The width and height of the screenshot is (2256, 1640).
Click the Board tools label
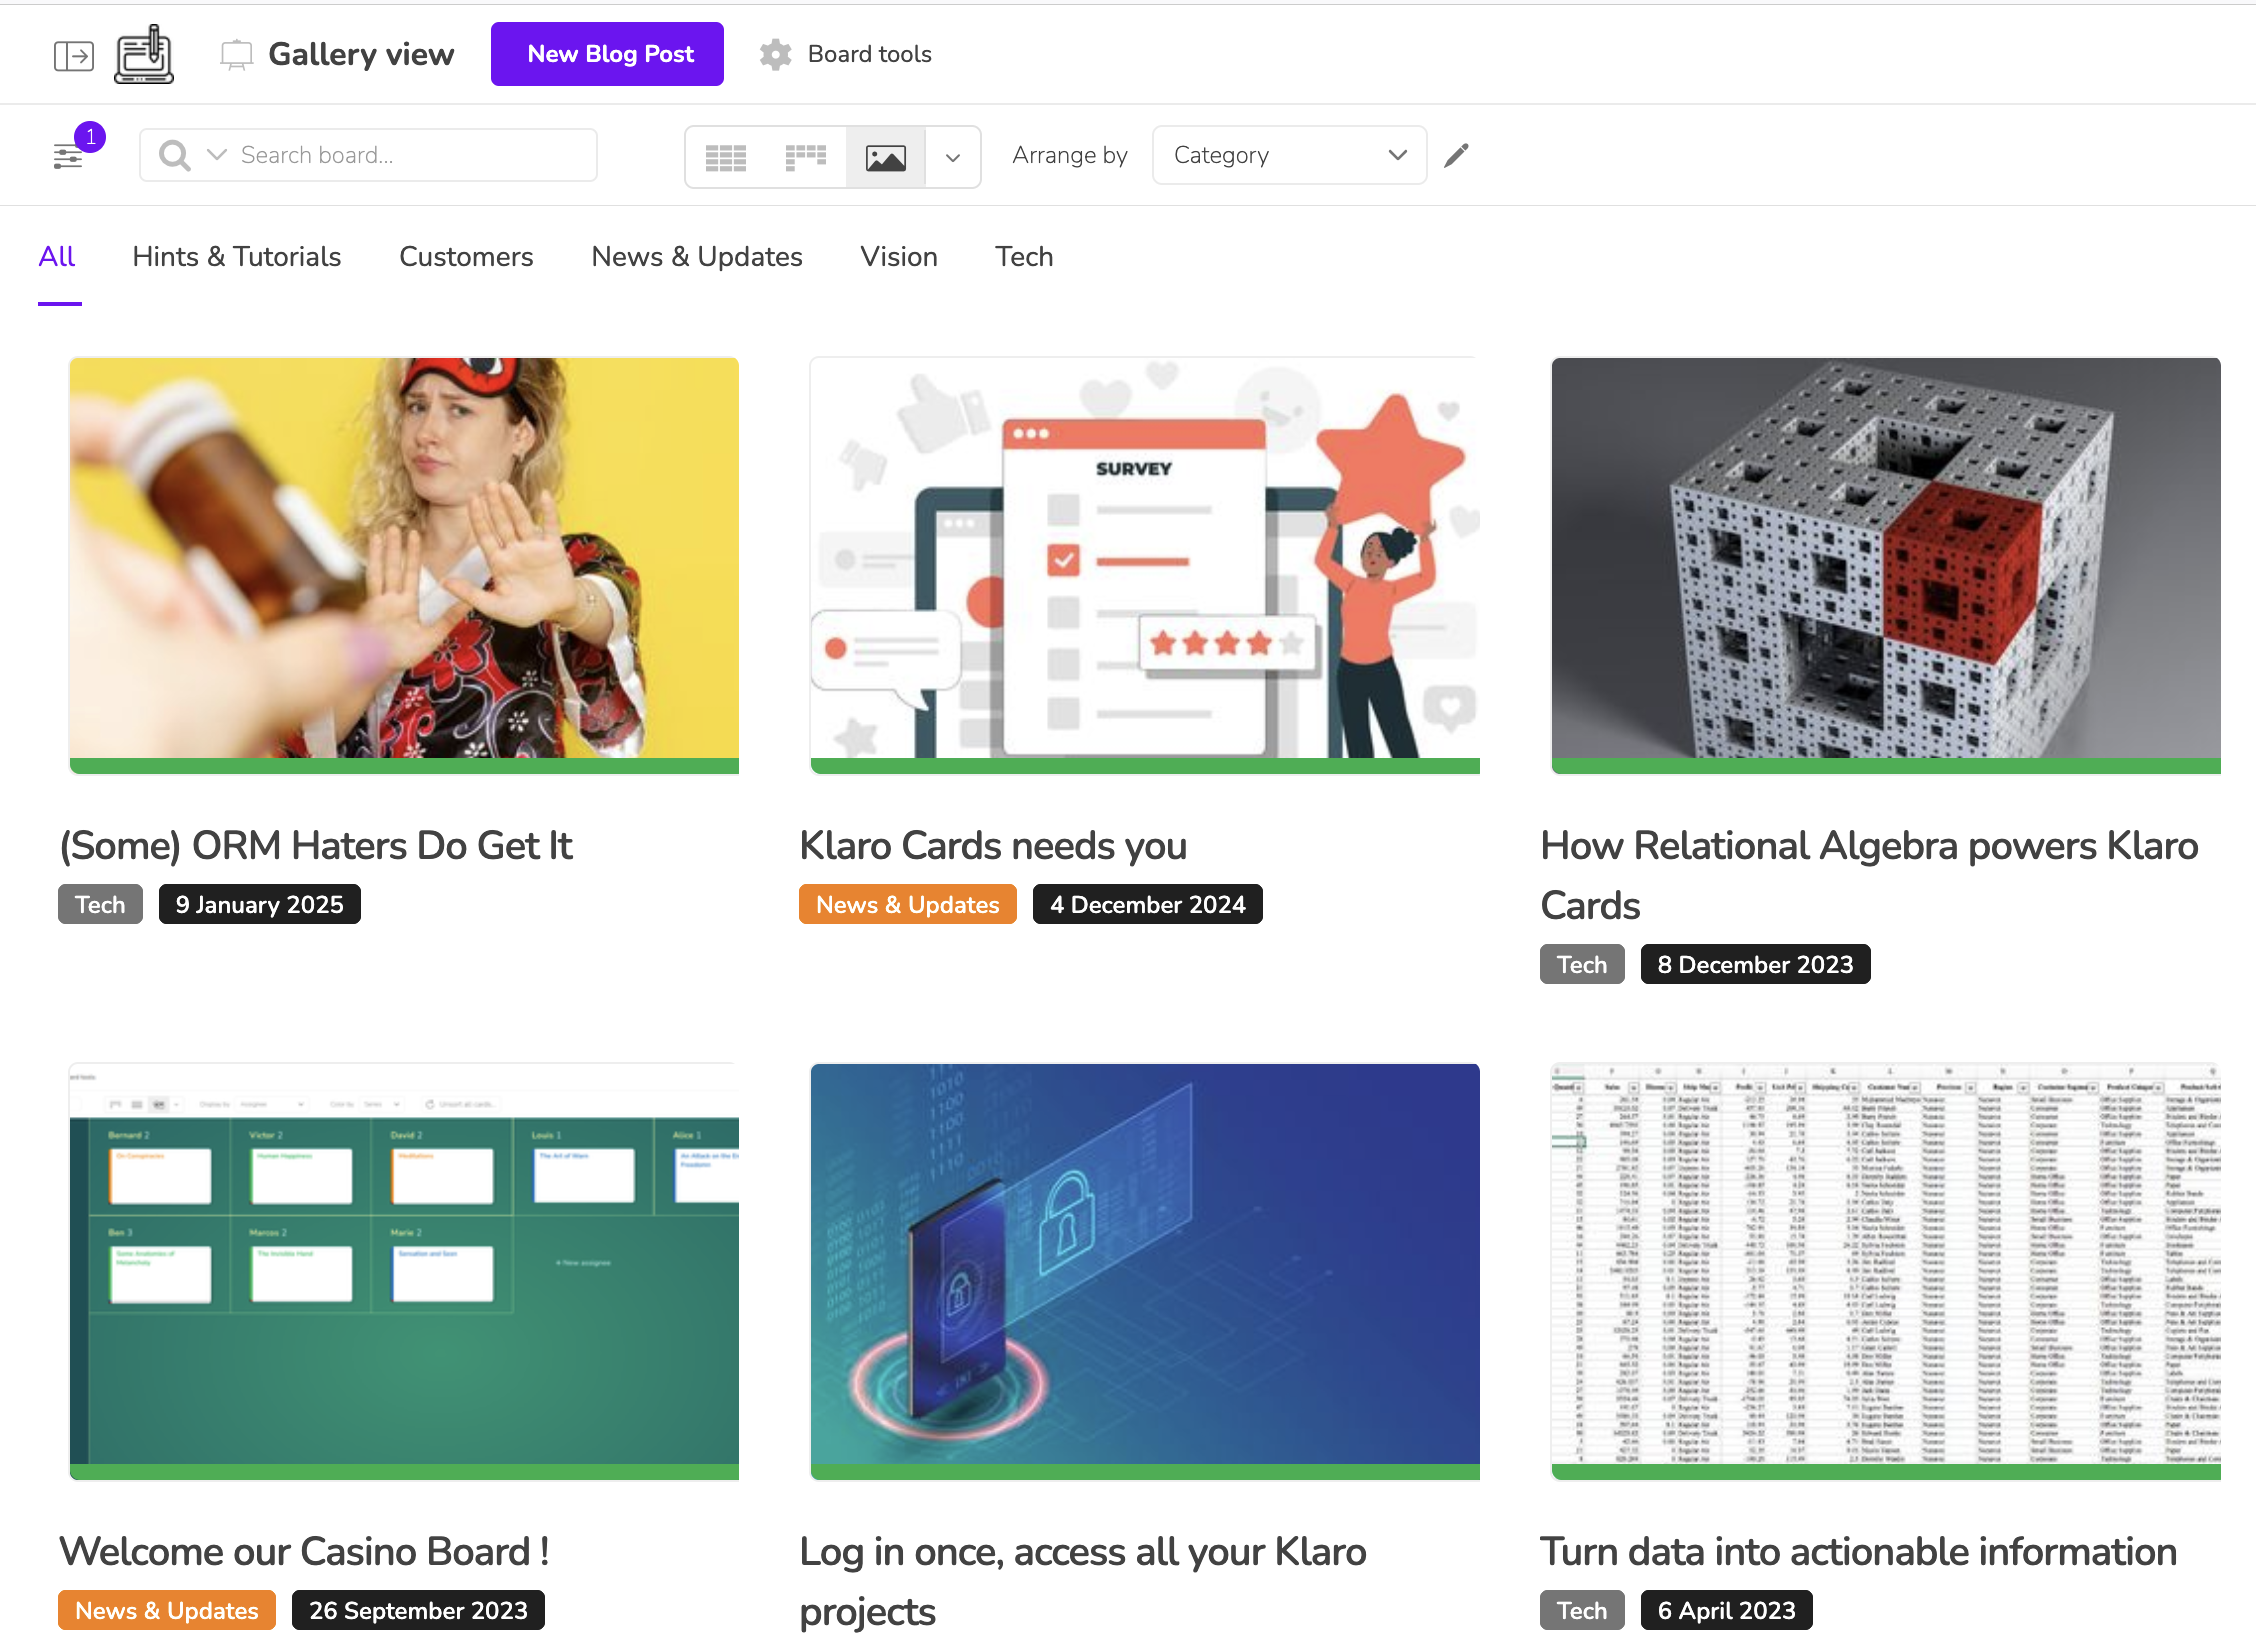click(x=870, y=54)
